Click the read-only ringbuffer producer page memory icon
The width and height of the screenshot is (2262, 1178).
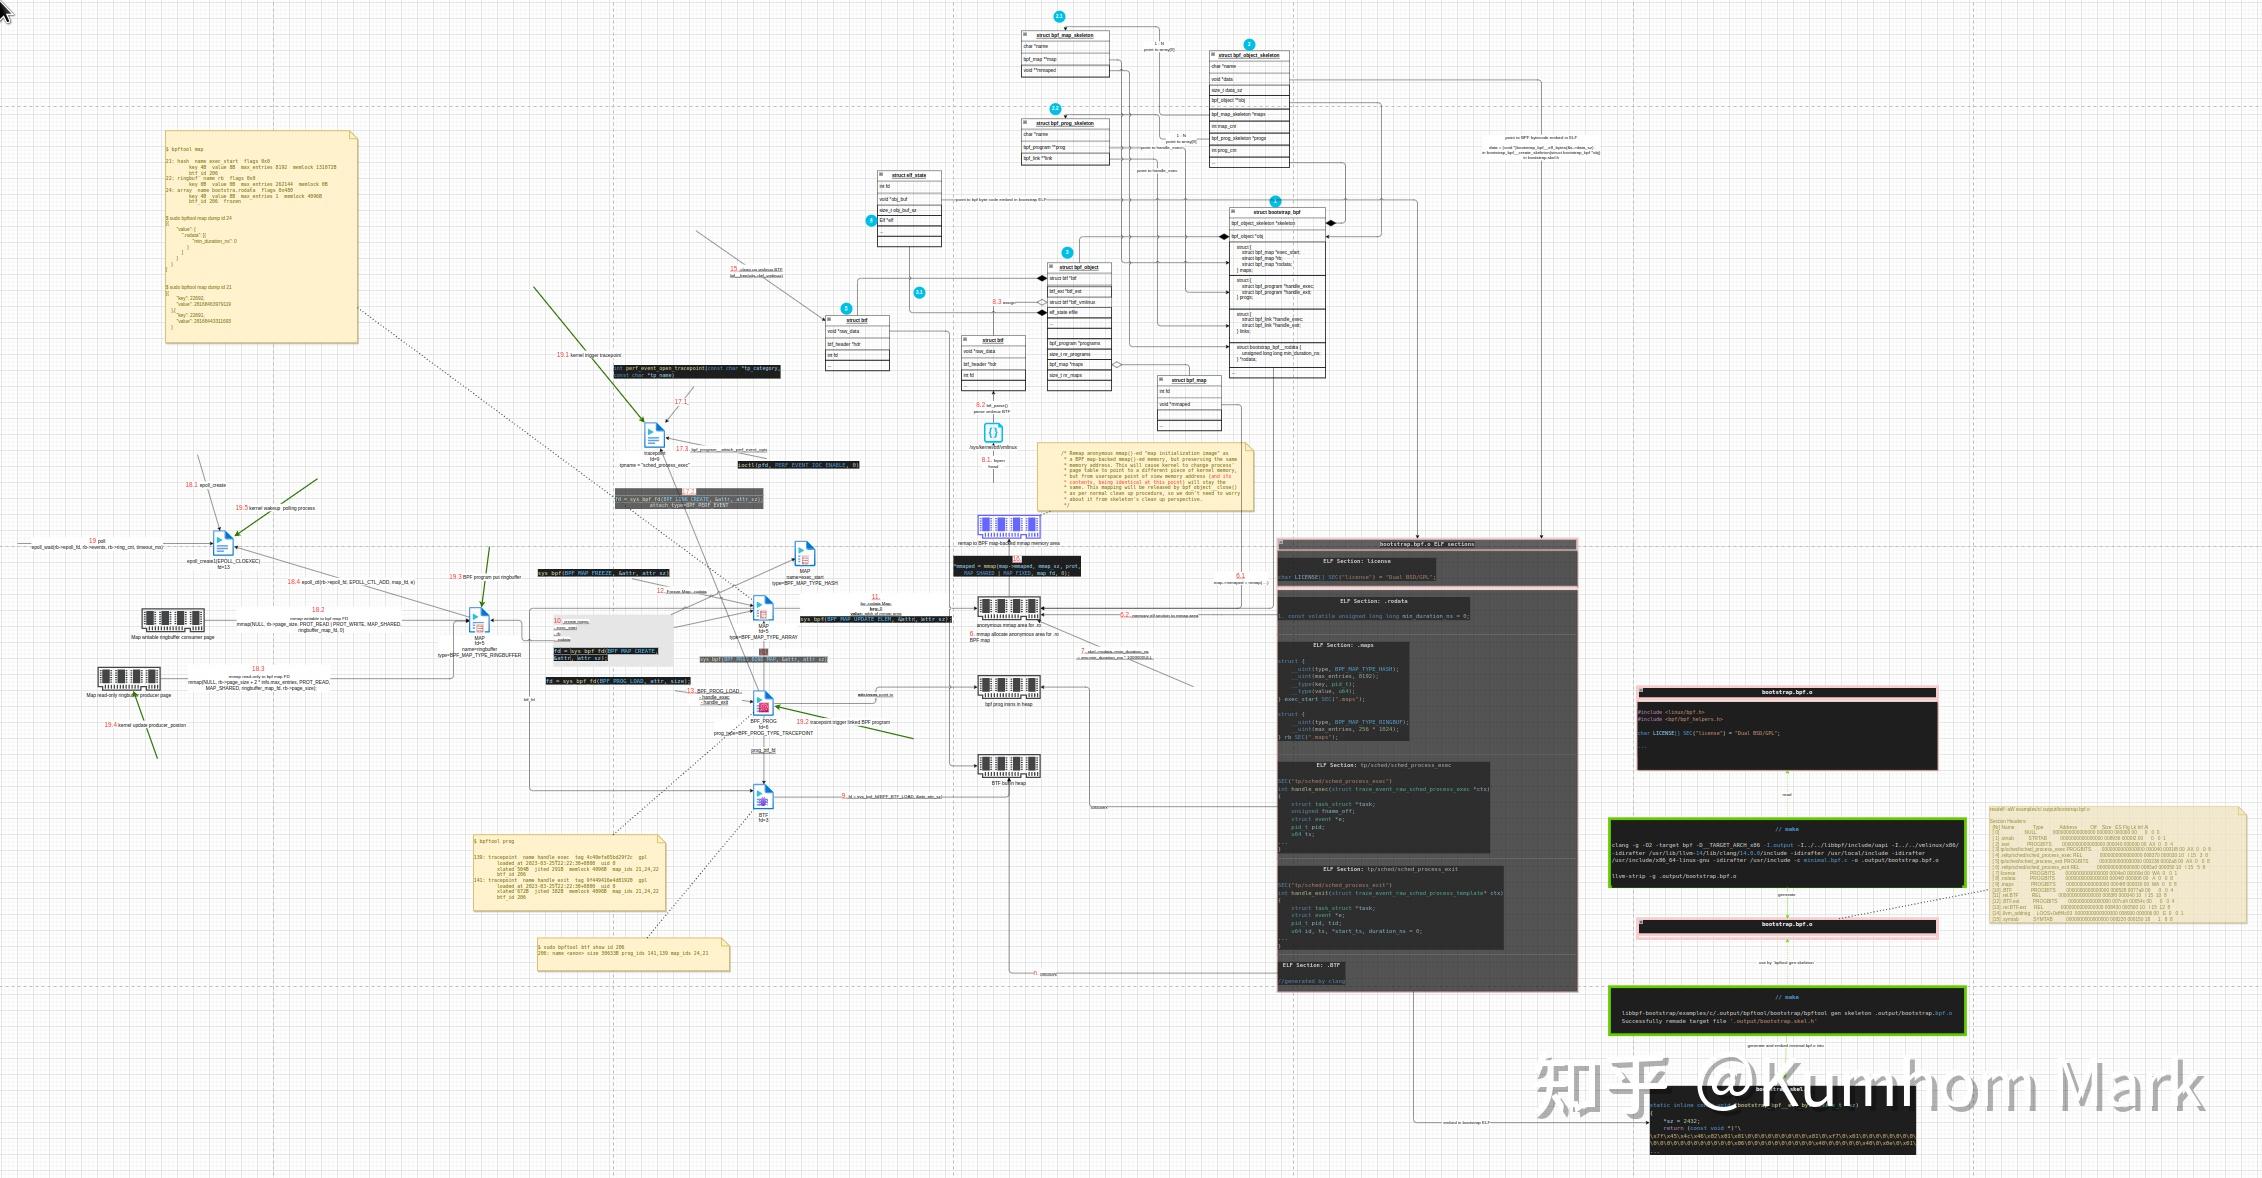tap(129, 679)
